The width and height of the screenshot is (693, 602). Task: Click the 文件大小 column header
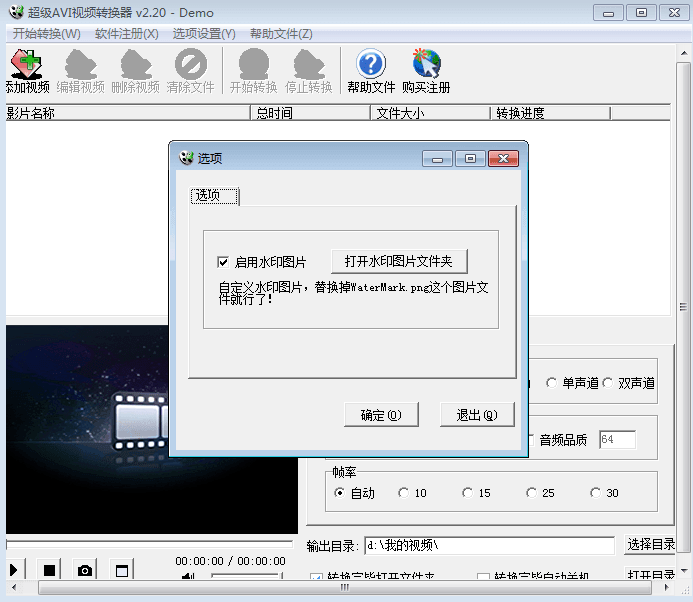[x=430, y=113]
